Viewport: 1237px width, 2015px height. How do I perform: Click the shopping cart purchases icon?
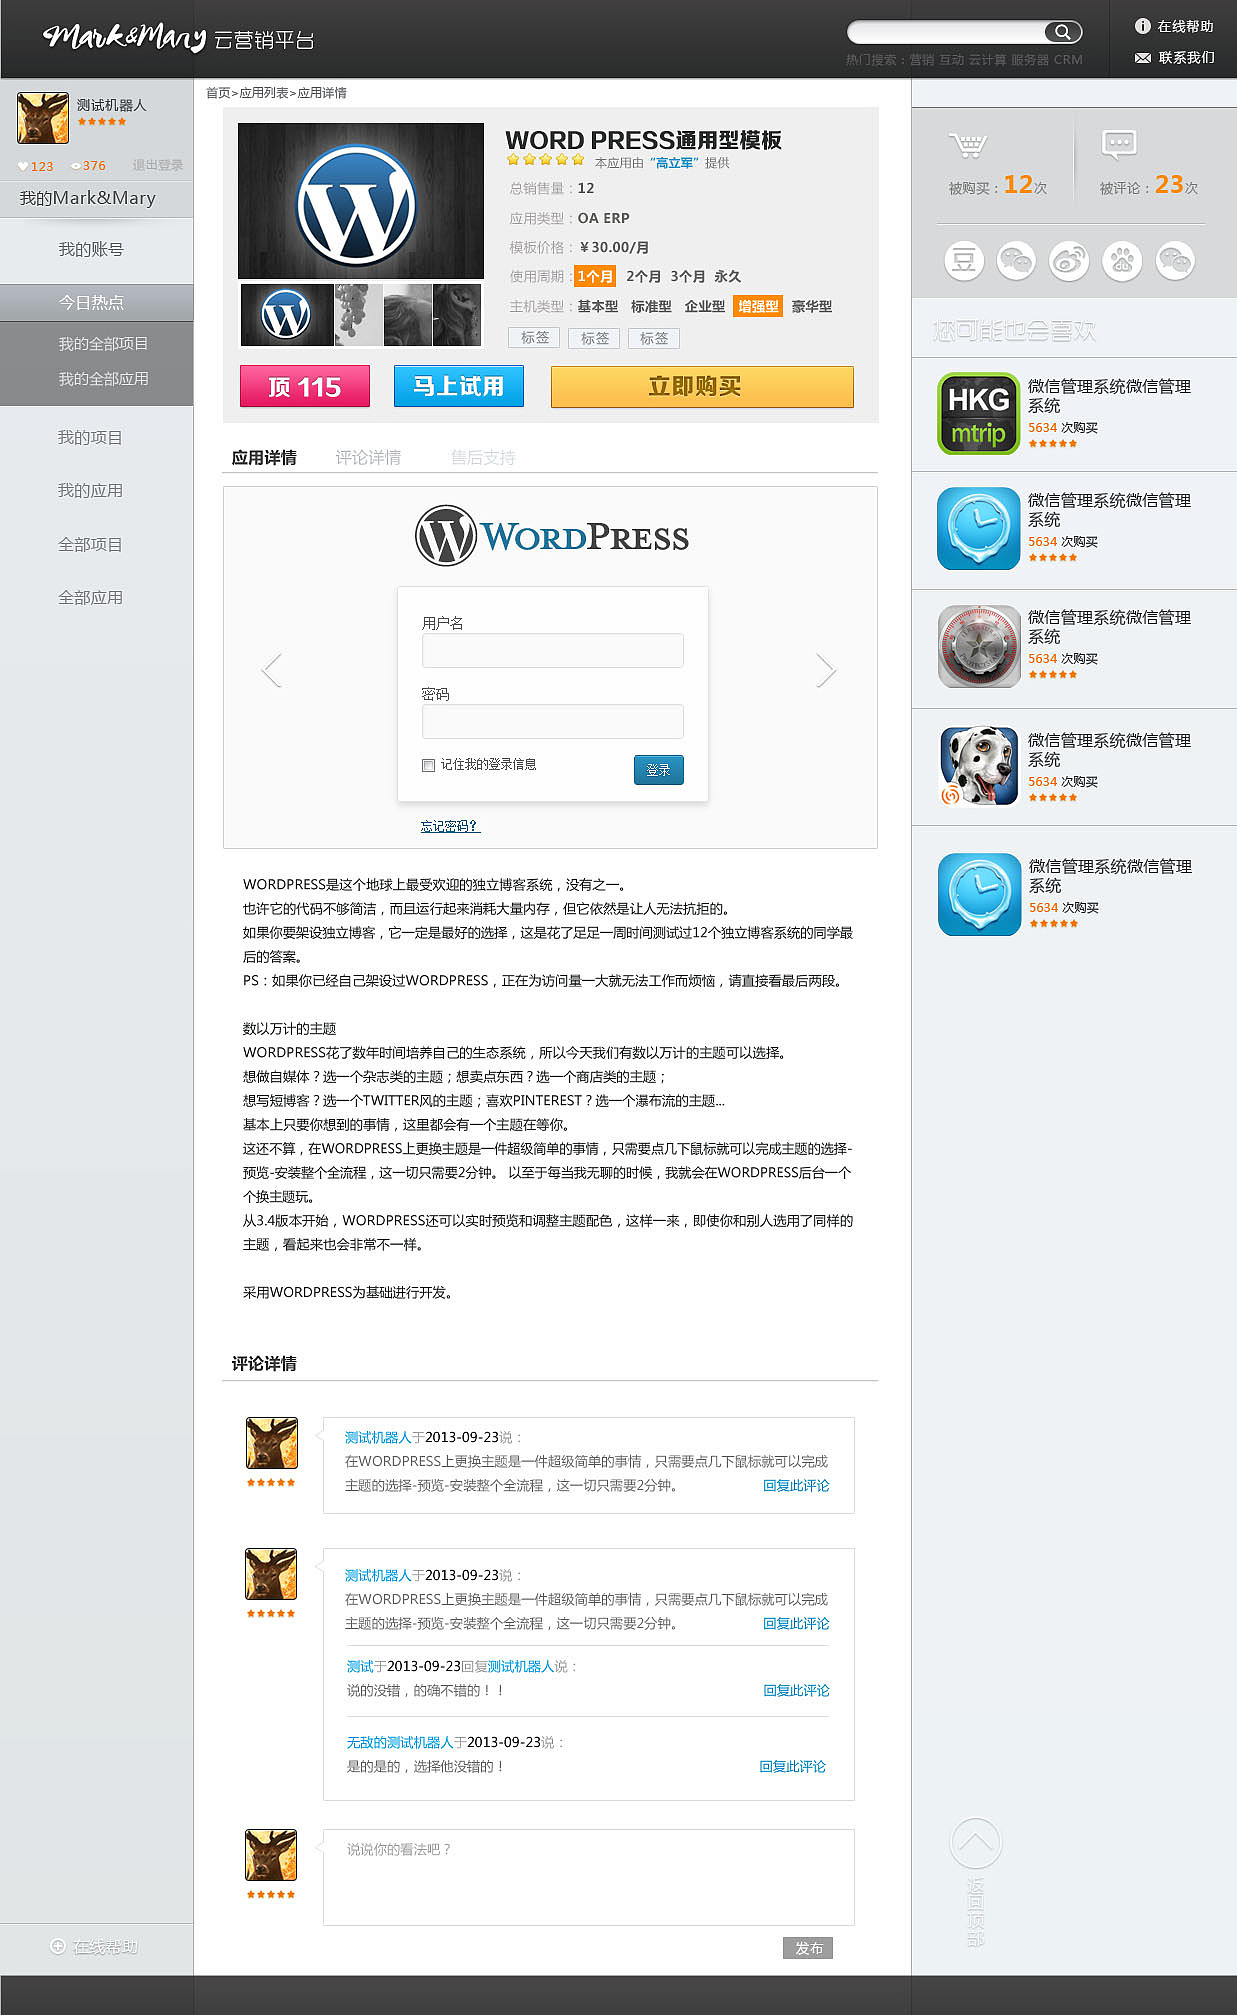[967, 146]
